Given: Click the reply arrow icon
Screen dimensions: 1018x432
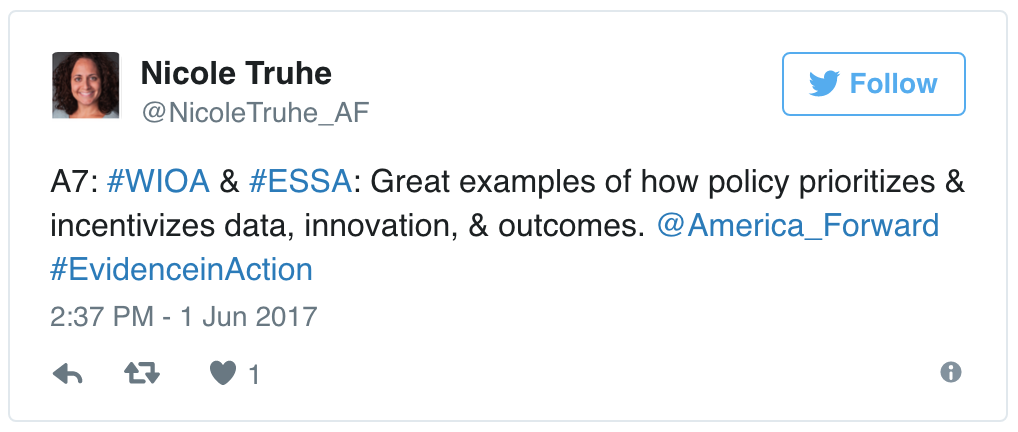Looking at the screenshot, I should pos(67,374).
